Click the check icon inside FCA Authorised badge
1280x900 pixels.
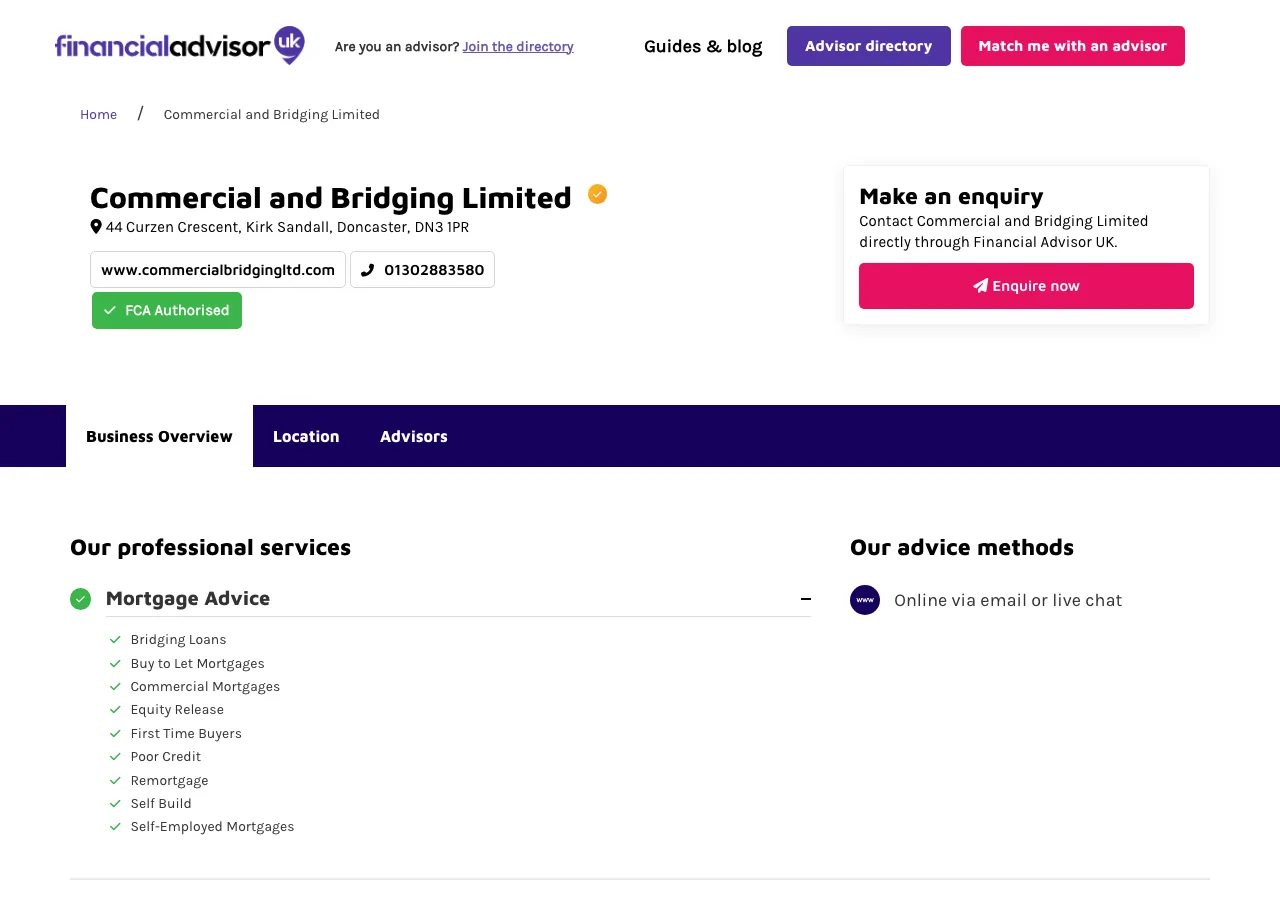click(110, 310)
